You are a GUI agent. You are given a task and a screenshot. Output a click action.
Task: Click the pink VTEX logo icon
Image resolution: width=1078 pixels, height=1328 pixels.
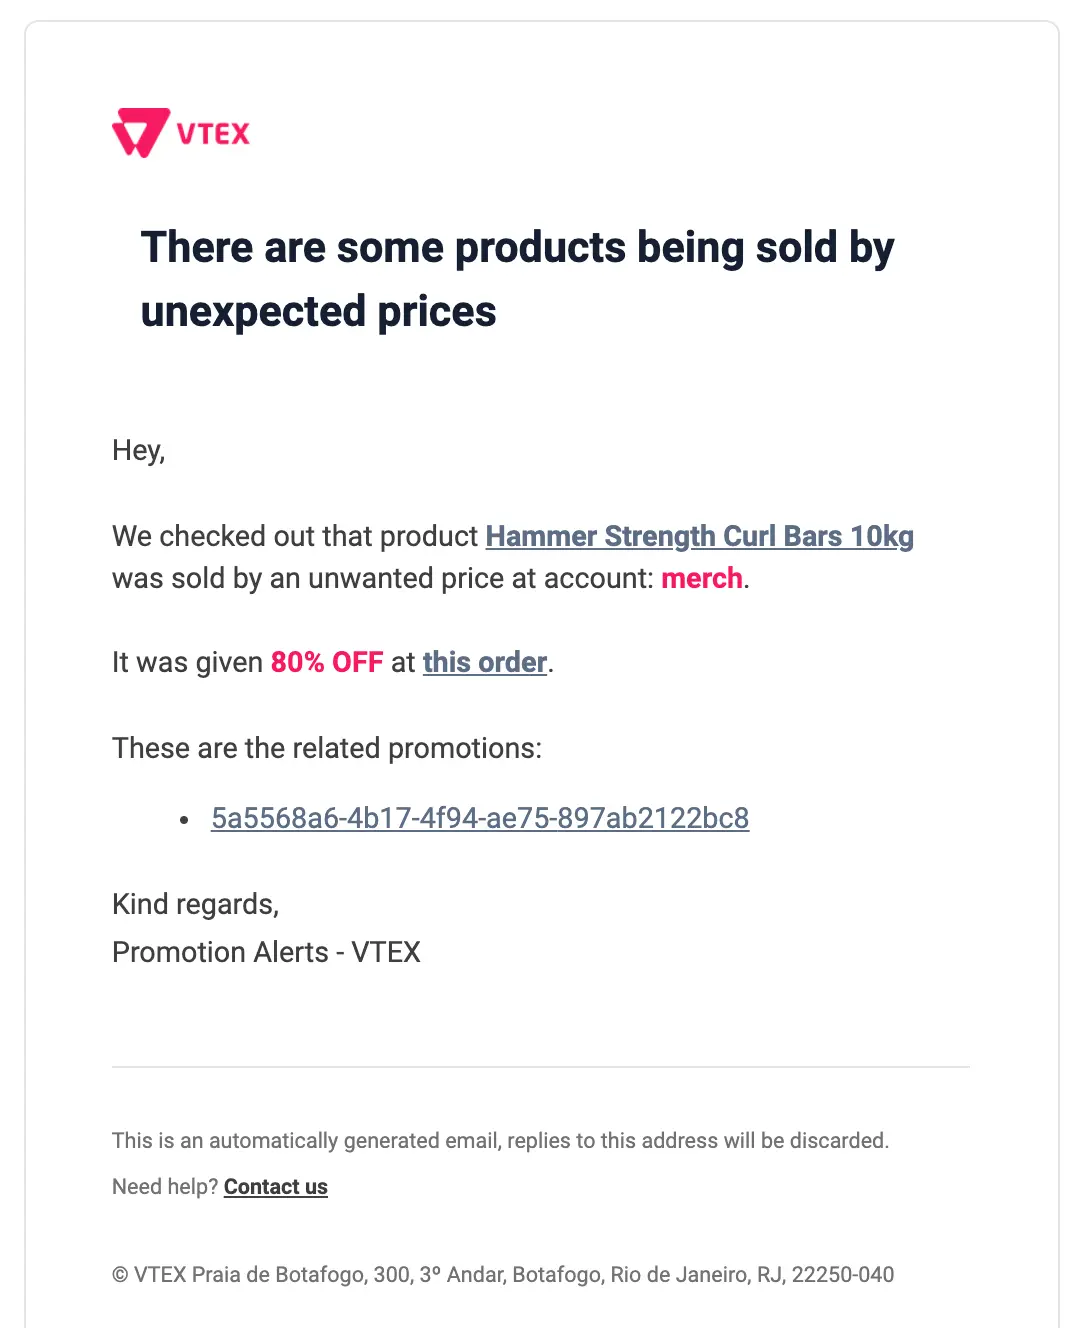point(139,132)
